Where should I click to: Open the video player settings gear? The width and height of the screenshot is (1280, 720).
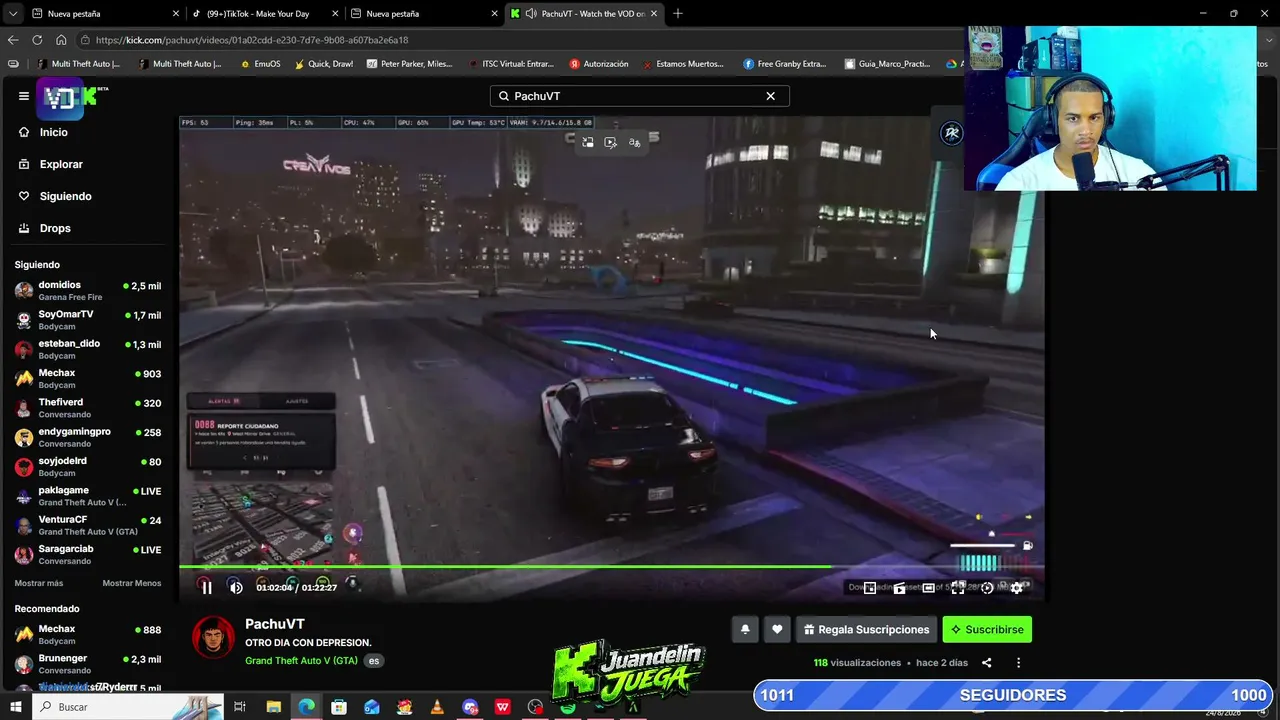[x=1017, y=588]
